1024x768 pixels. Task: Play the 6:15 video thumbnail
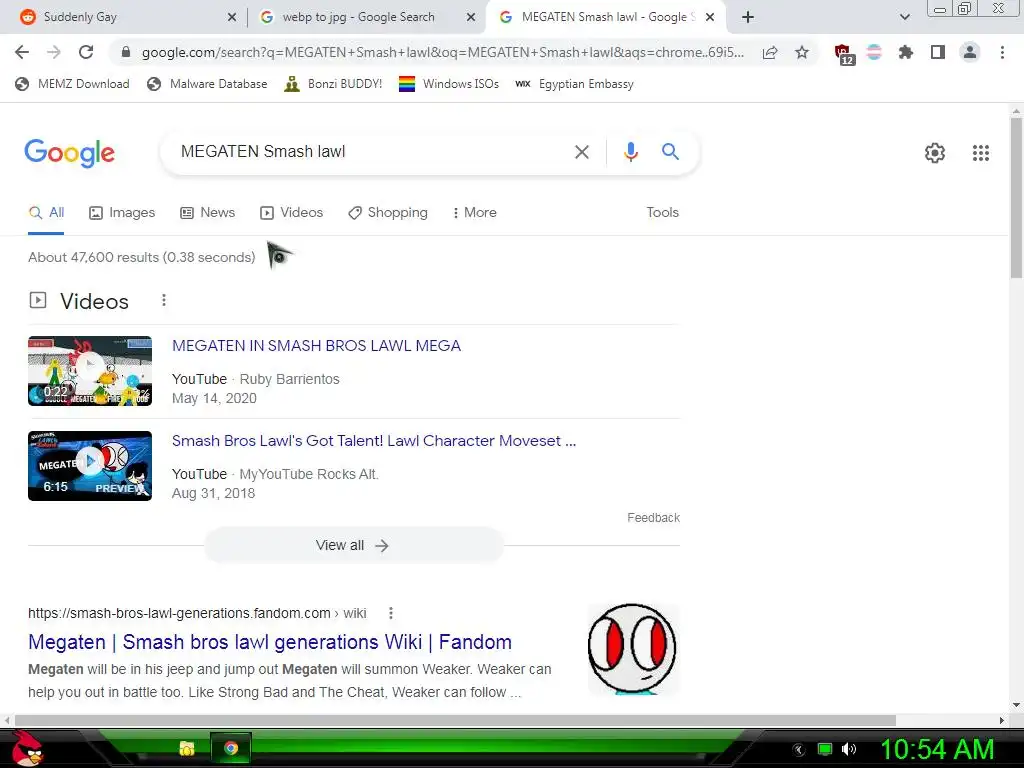90,466
